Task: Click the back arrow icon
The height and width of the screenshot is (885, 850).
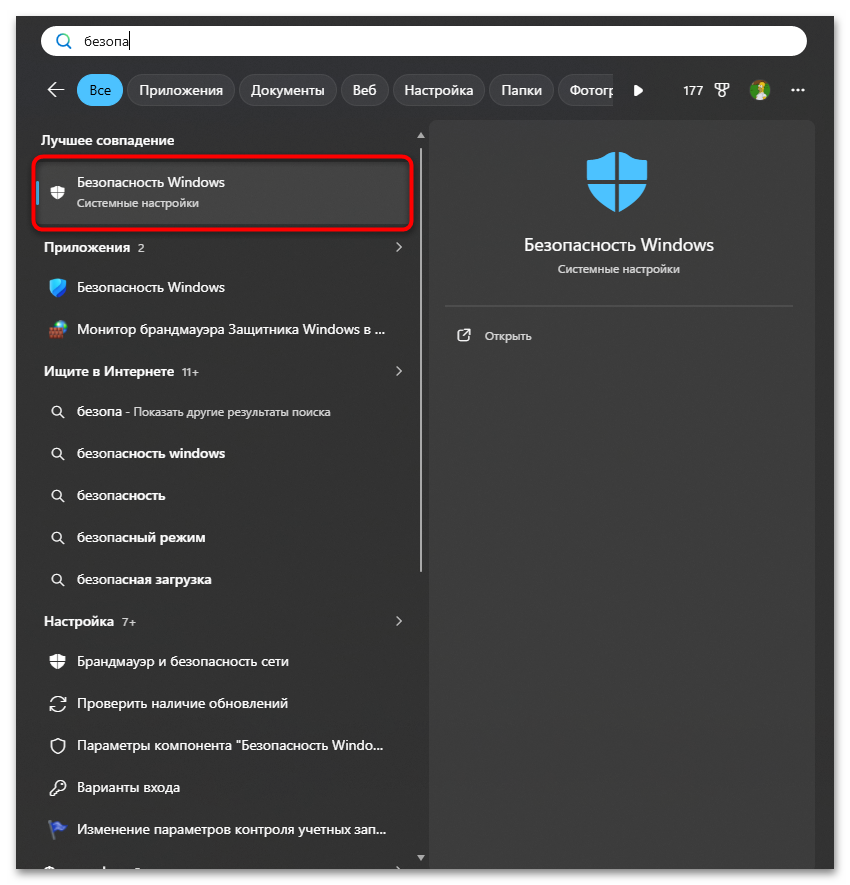Action: coord(56,90)
